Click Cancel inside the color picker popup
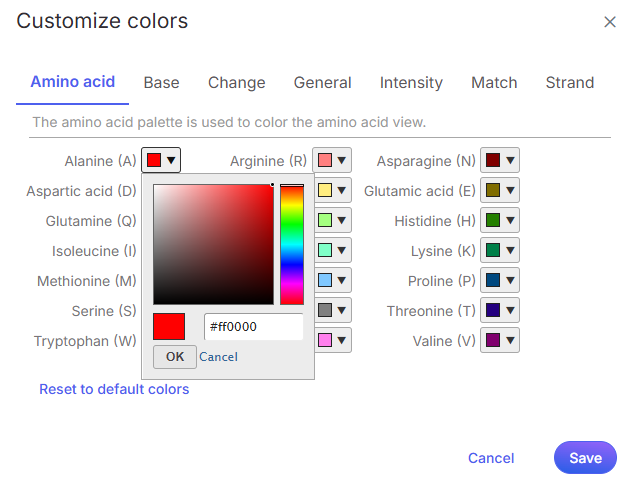 click(x=218, y=357)
